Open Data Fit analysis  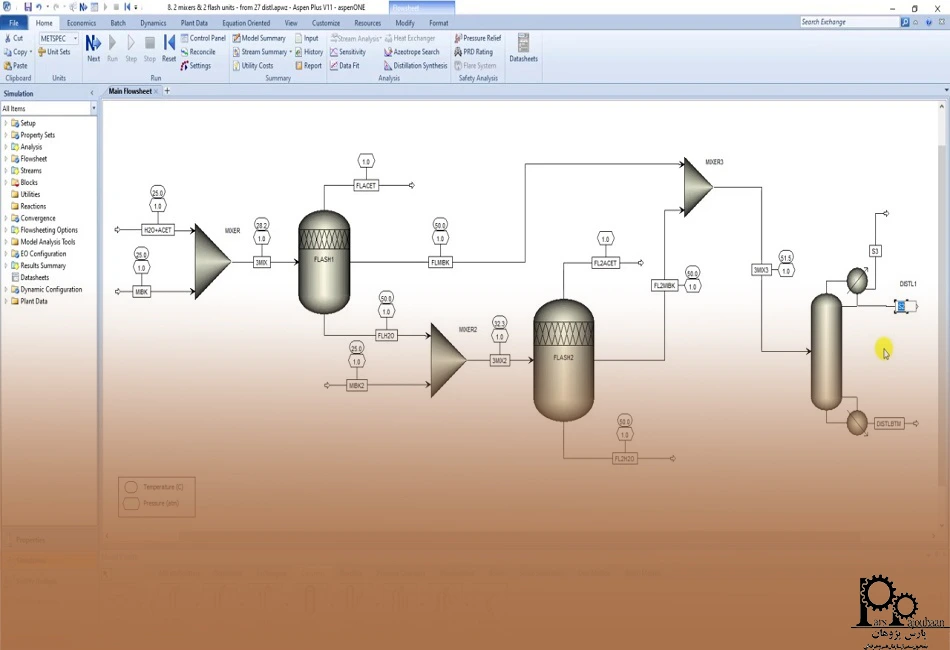coord(345,65)
